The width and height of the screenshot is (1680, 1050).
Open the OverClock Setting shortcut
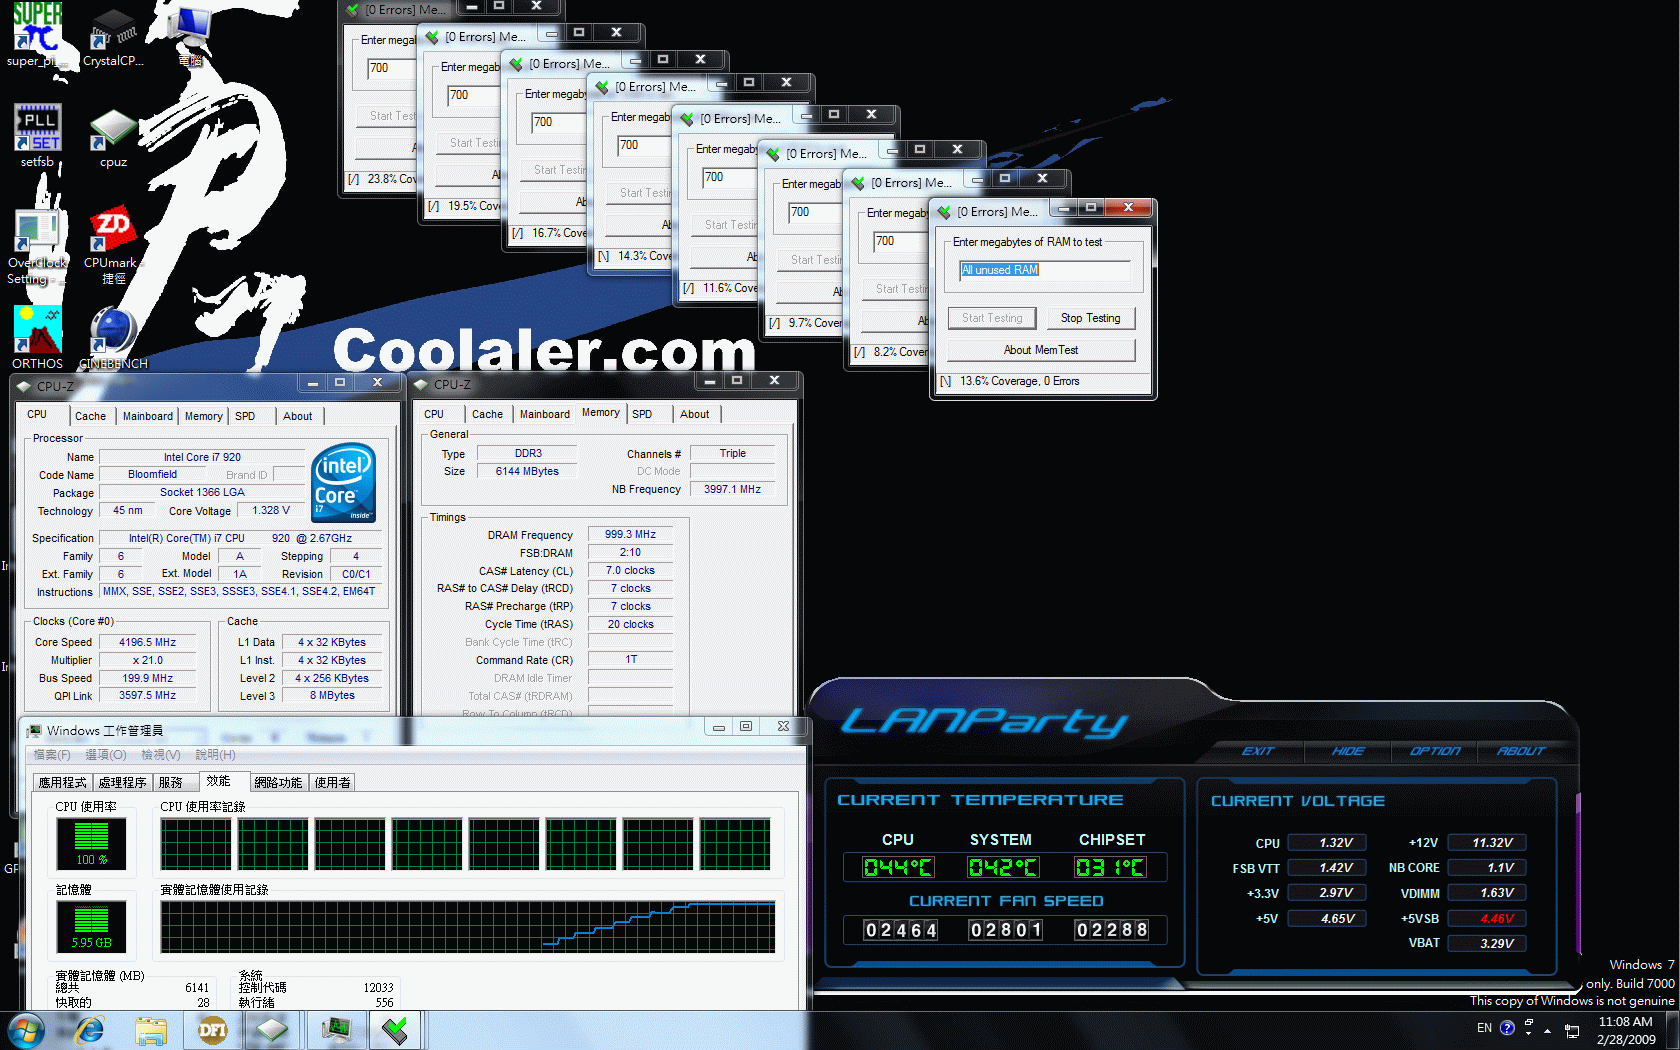(37, 248)
